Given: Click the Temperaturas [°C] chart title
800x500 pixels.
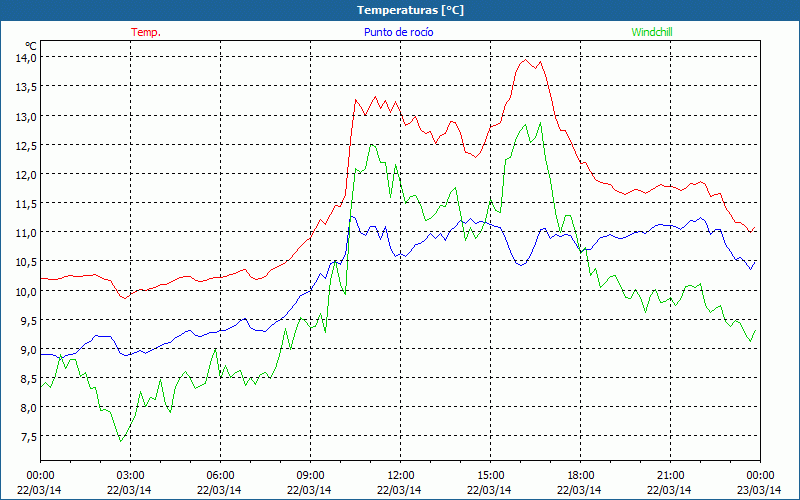Looking at the screenshot, I should (x=399, y=10).
